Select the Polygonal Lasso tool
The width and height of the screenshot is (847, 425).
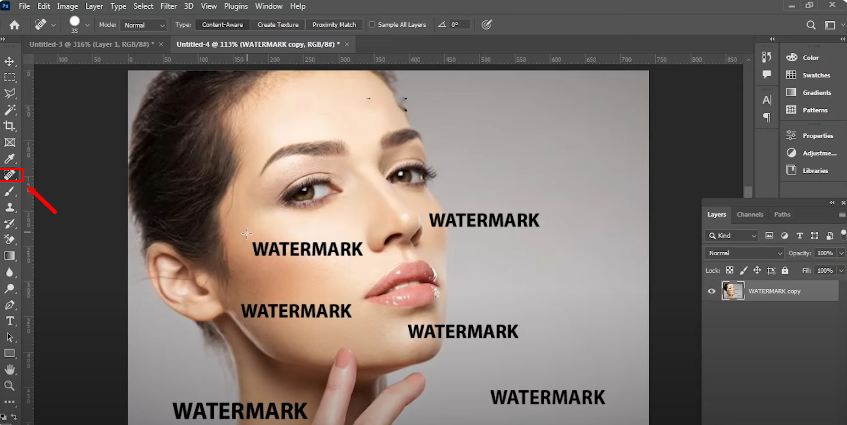pos(10,93)
